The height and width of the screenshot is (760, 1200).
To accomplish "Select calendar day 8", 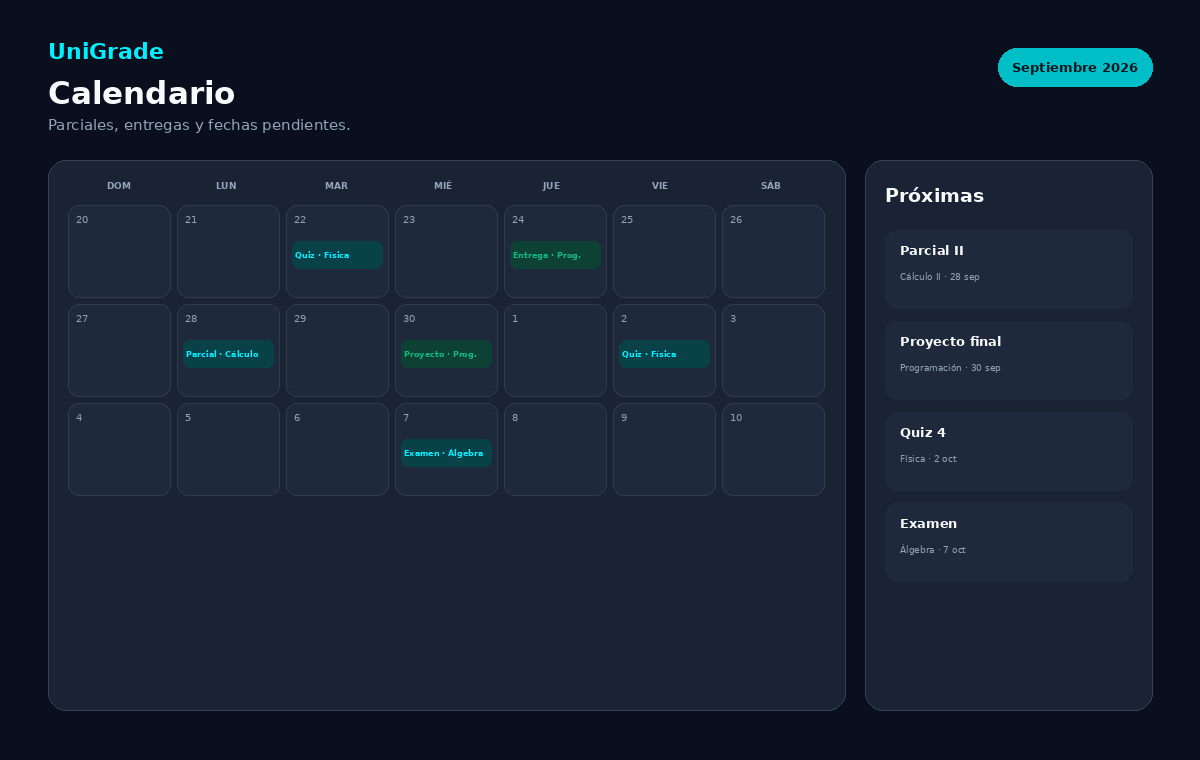I will pyautogui.click(x=555, y=449).
